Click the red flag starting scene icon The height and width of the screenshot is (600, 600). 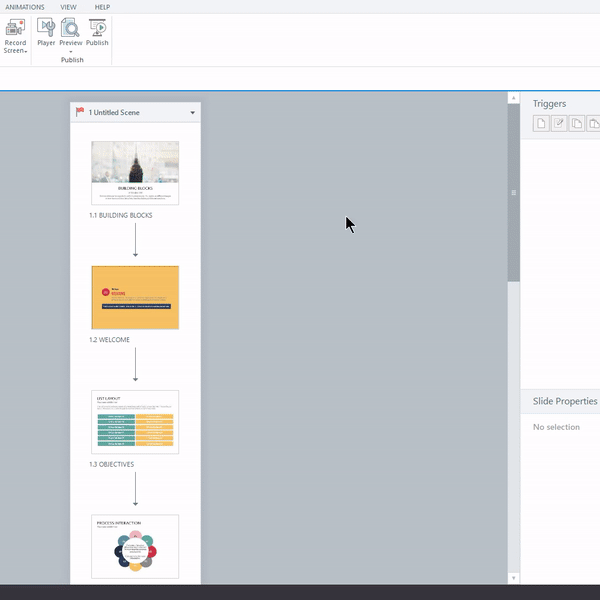(80, 112)
